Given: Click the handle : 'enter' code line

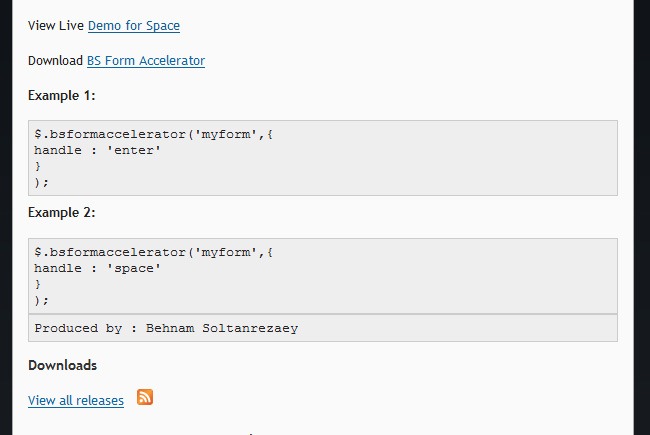Looking at the screenshot, I should (x=98, y=150).
